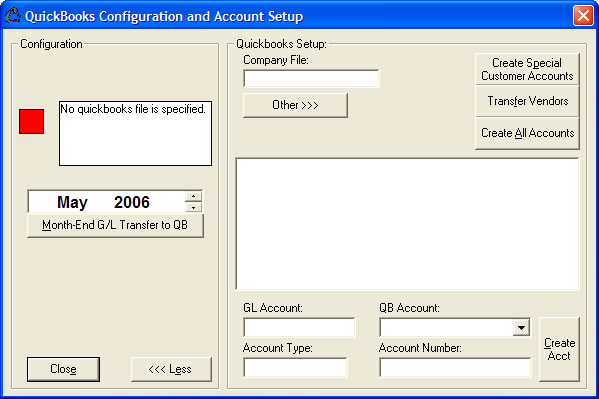Decrease month with the down spinner arrow
599x399 pixels.
tap(194, 207)
